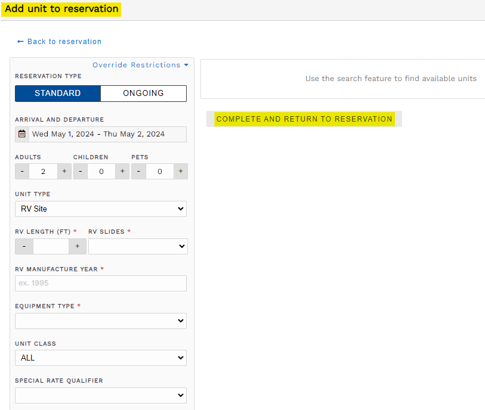Click the RV Manufacture Year input field
This screenshot has width=485, height=410.
point(101,283)
